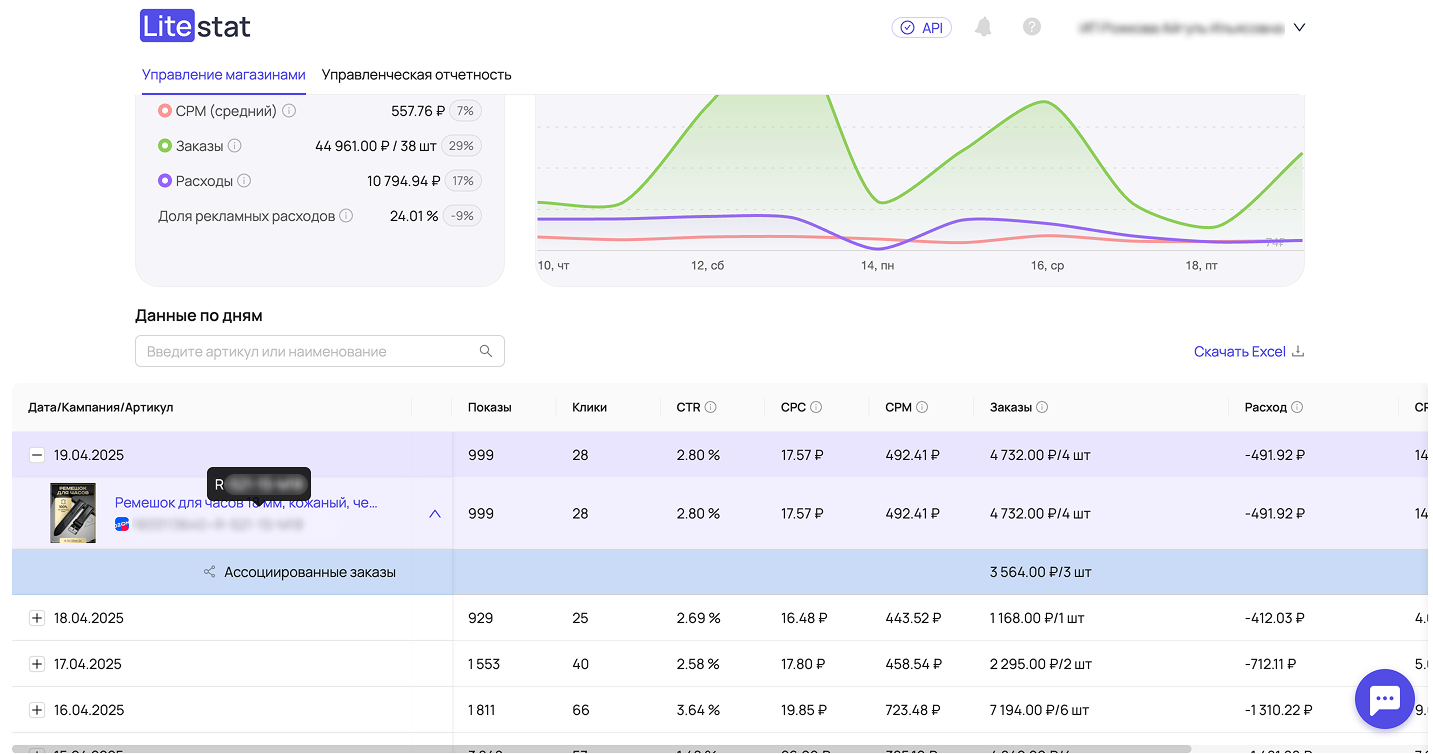Switch to Управленческая отчетность tab

pos(416,75)
